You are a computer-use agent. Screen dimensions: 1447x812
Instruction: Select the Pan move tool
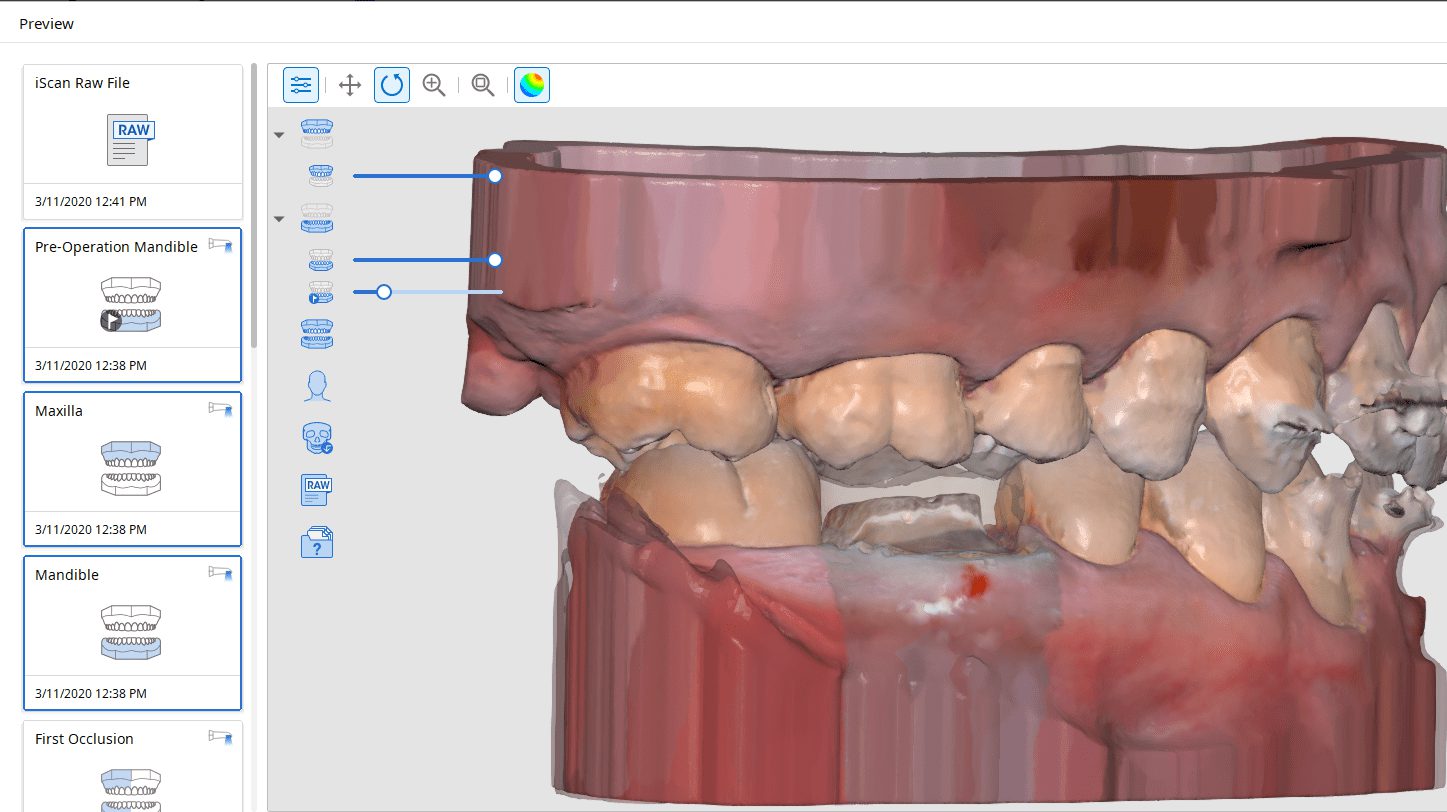350,85
